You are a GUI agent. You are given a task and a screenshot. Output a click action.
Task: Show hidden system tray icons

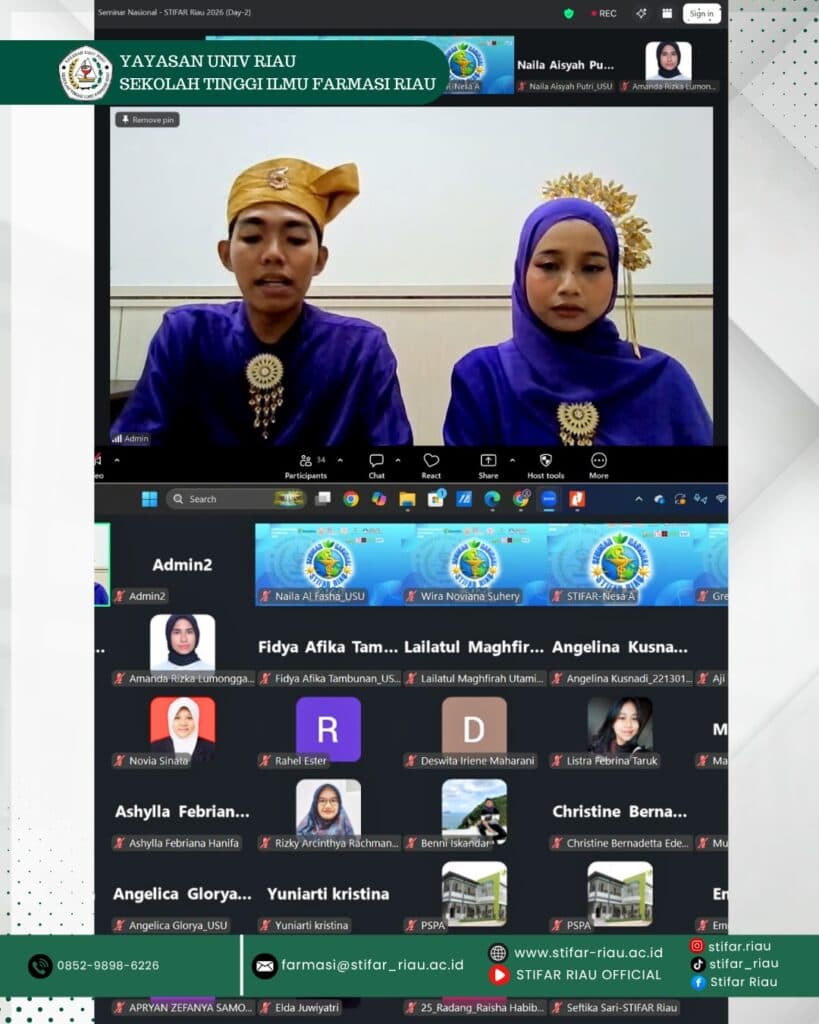point(639,499)
